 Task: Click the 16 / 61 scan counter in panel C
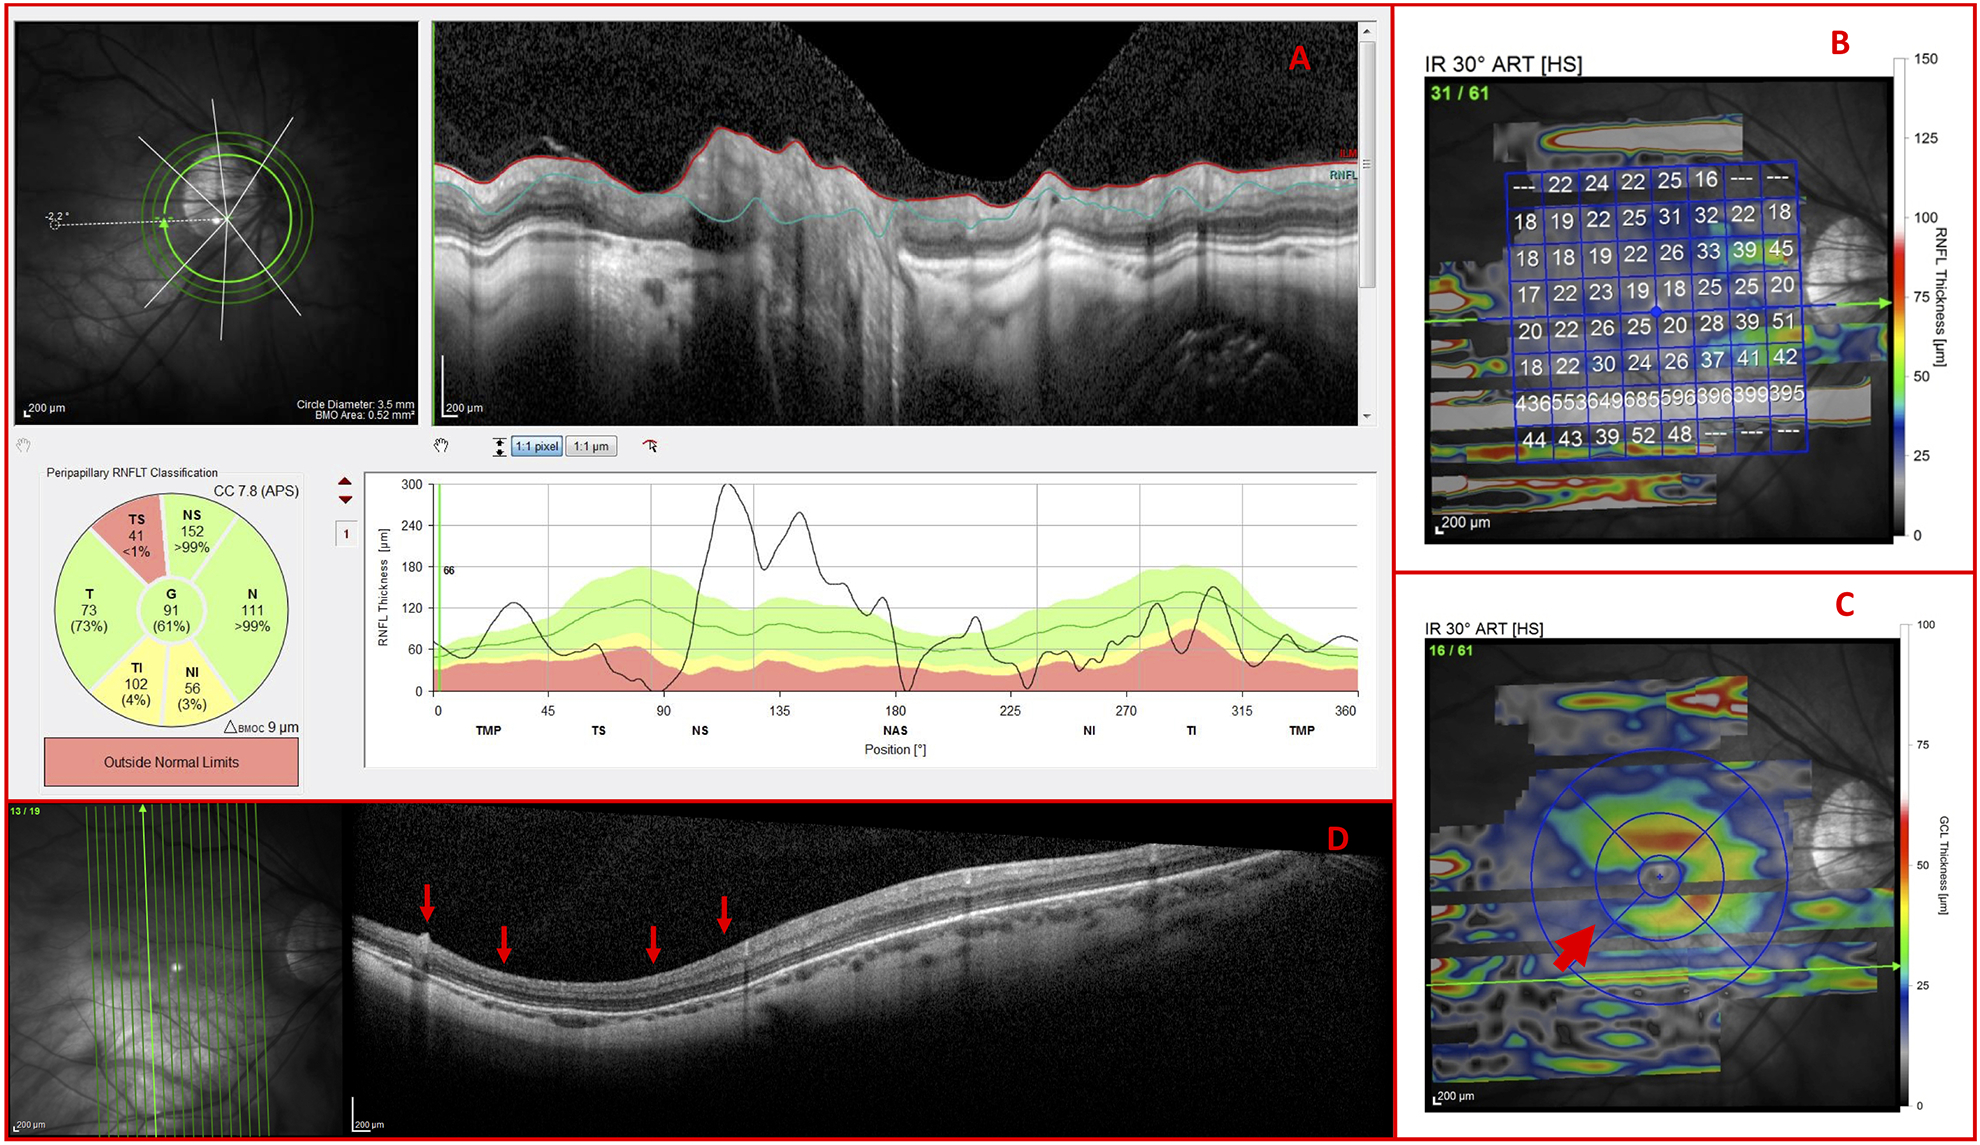[1452, 651]
